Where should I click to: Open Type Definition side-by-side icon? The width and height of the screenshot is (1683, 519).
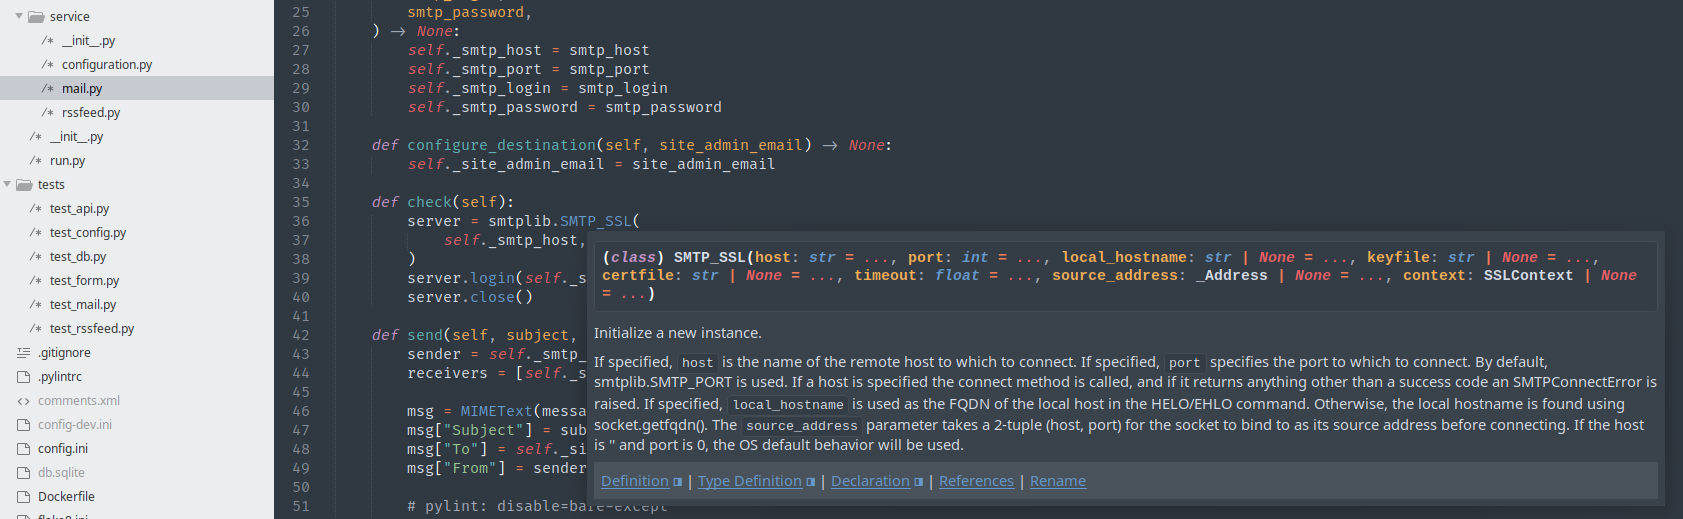811,482
